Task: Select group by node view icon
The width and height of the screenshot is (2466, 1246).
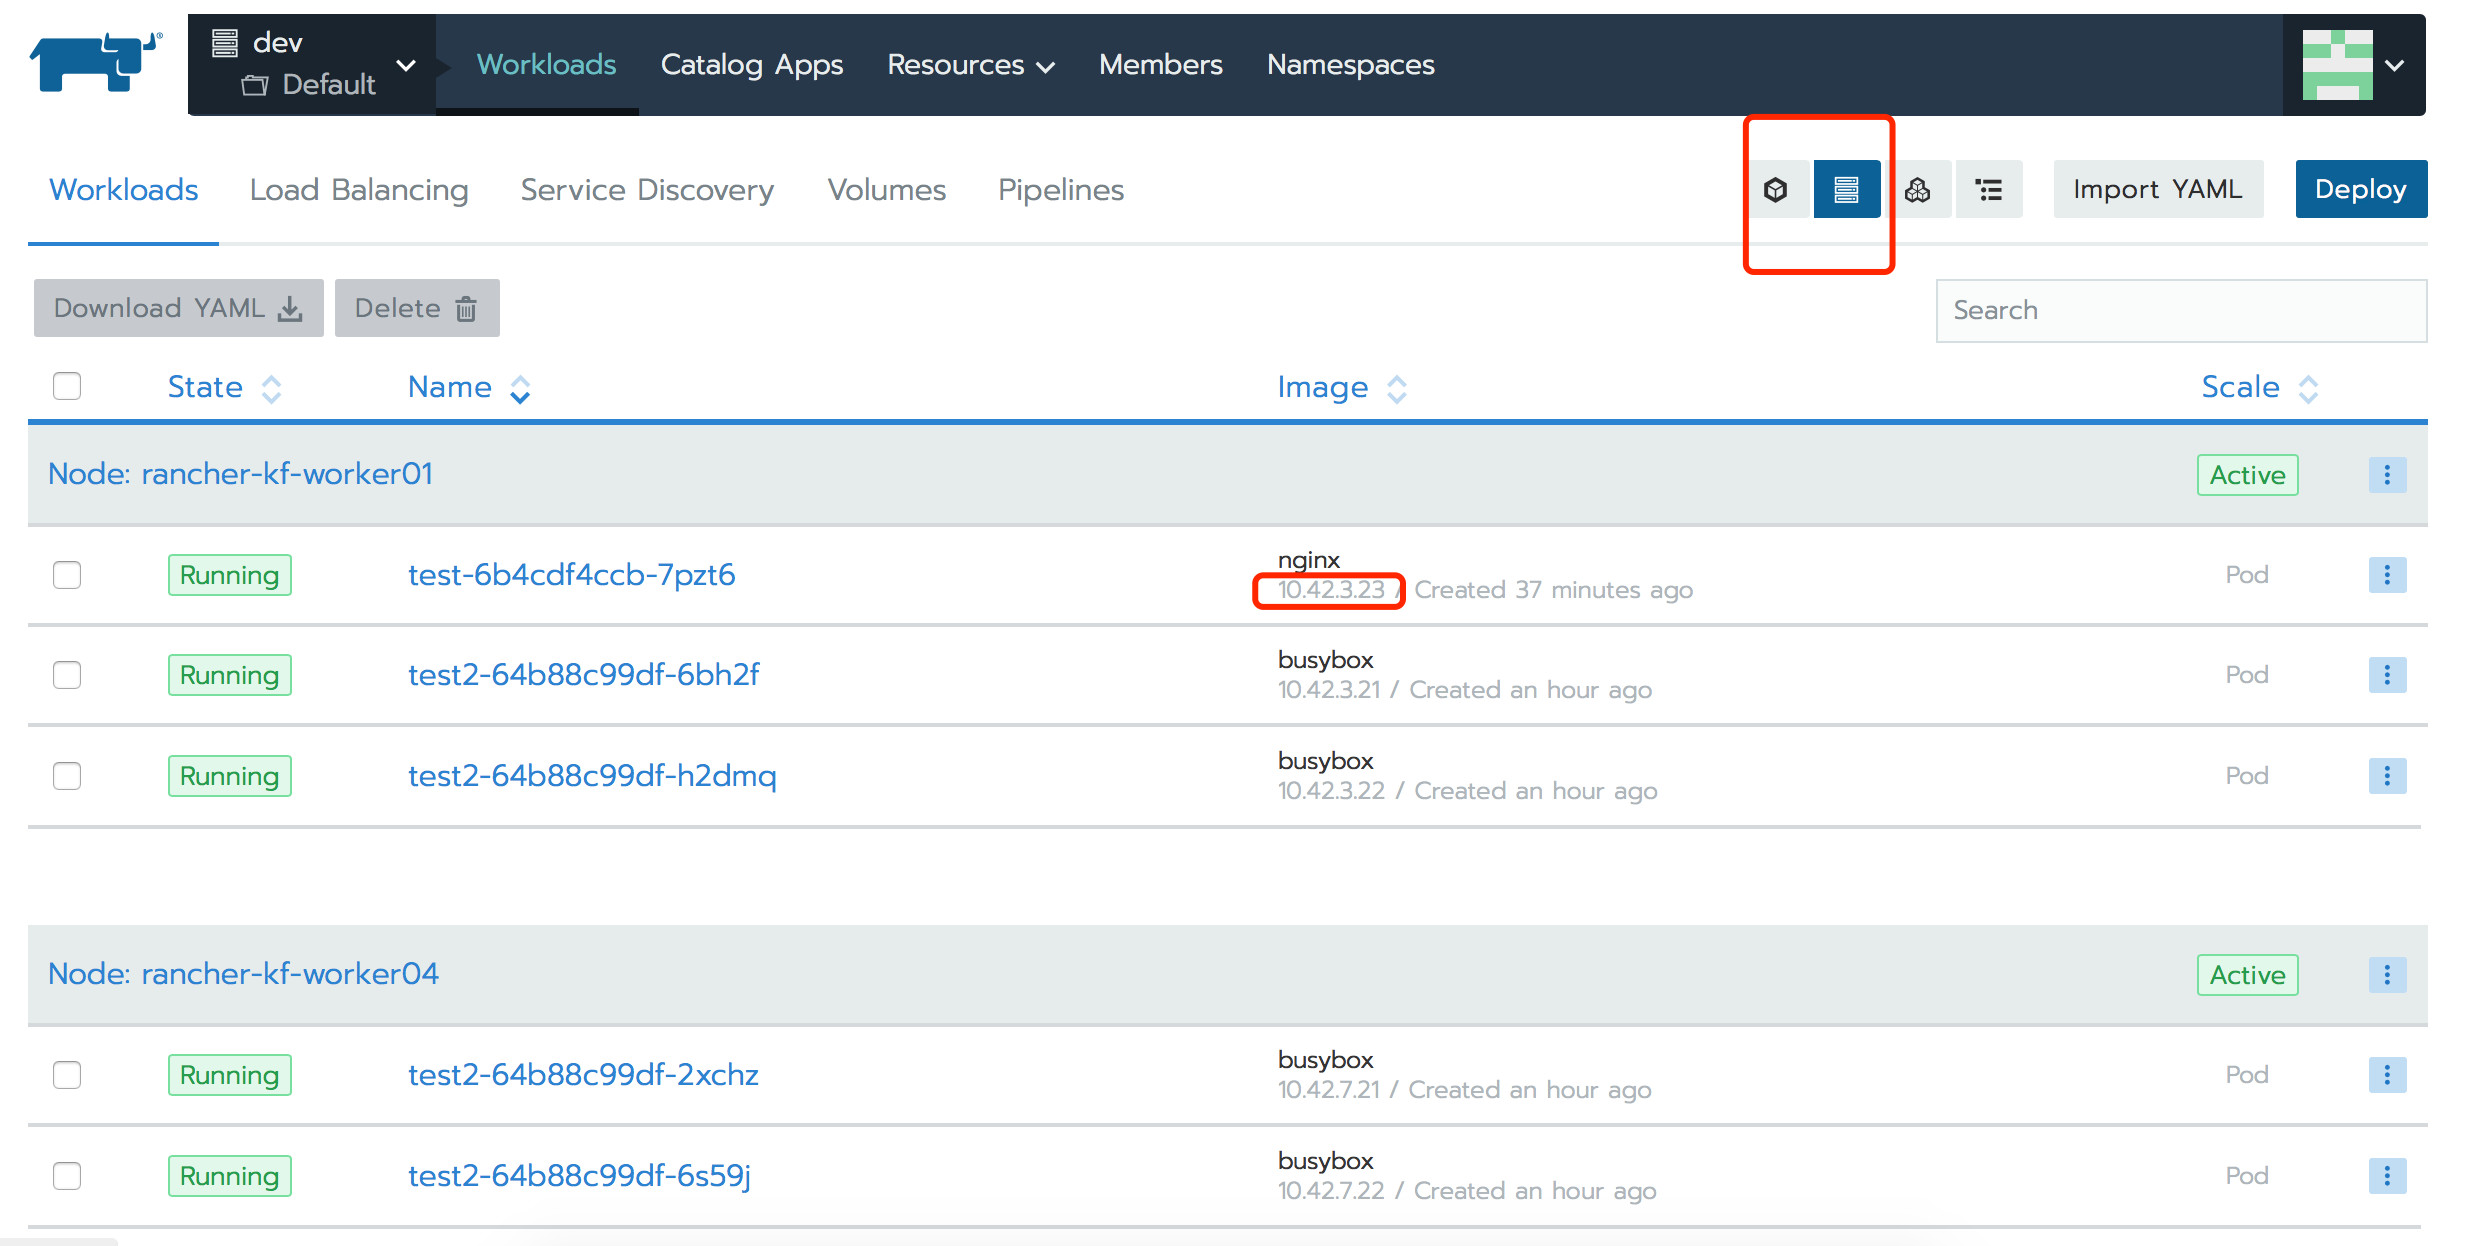Action: 1846,189
